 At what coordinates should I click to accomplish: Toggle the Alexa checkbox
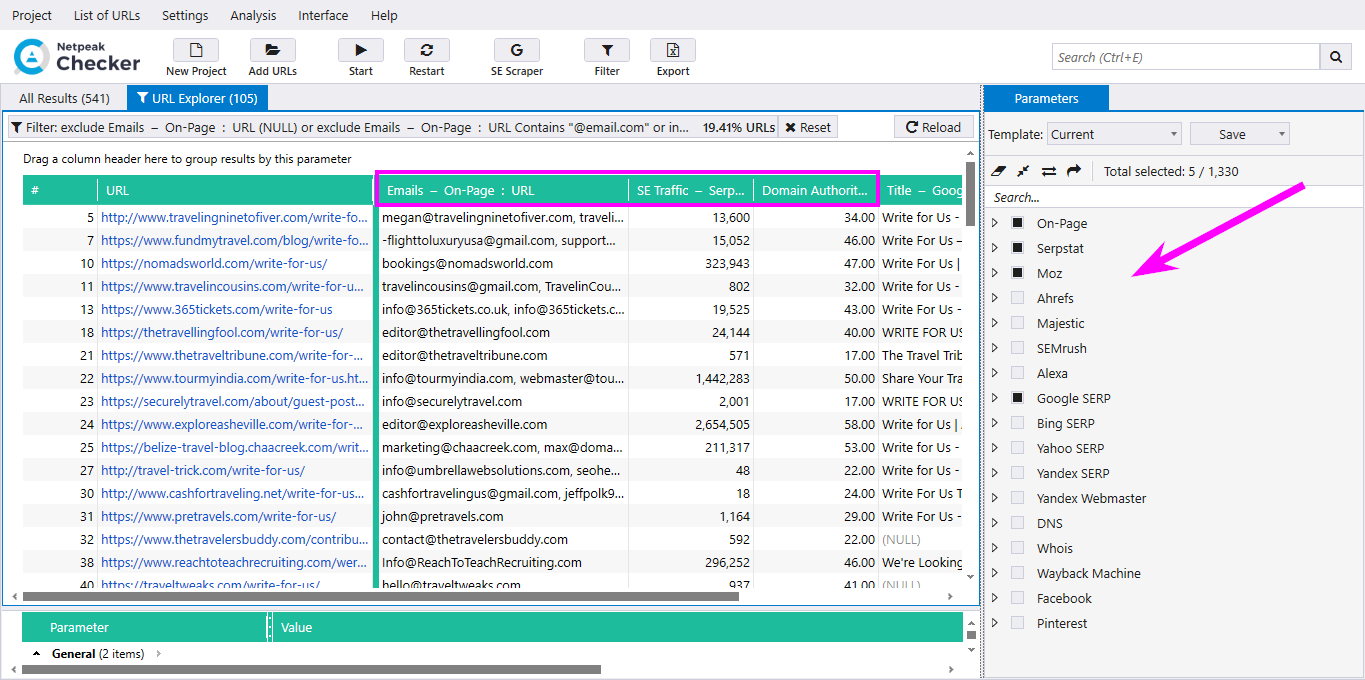(1017, 373)
